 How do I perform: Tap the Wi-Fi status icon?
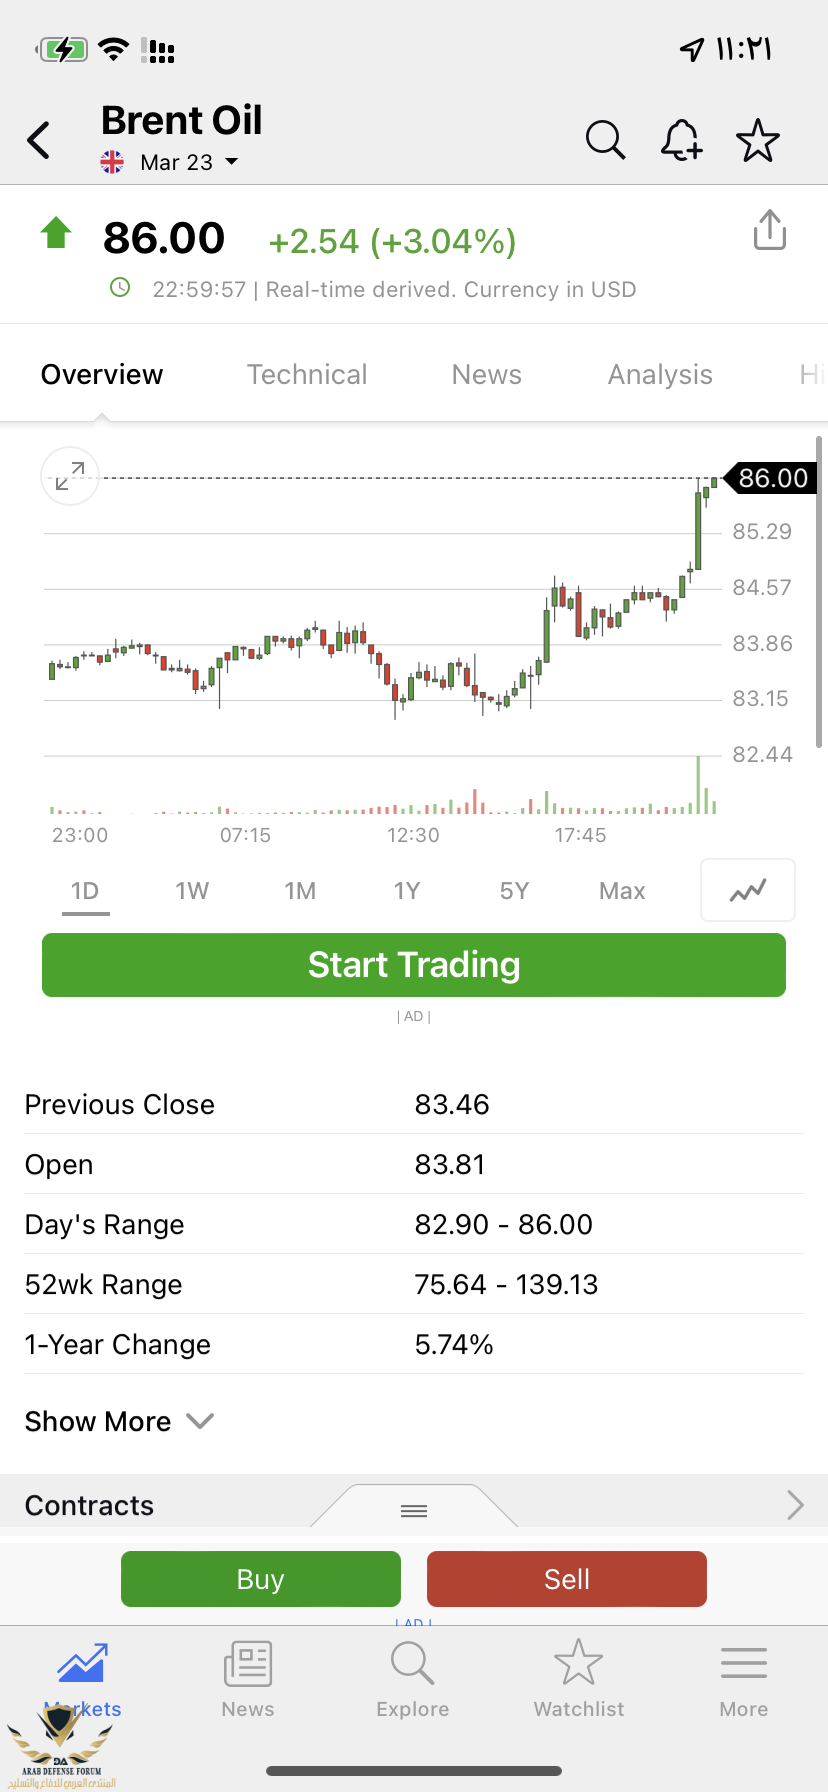click(x=115, y=48)
